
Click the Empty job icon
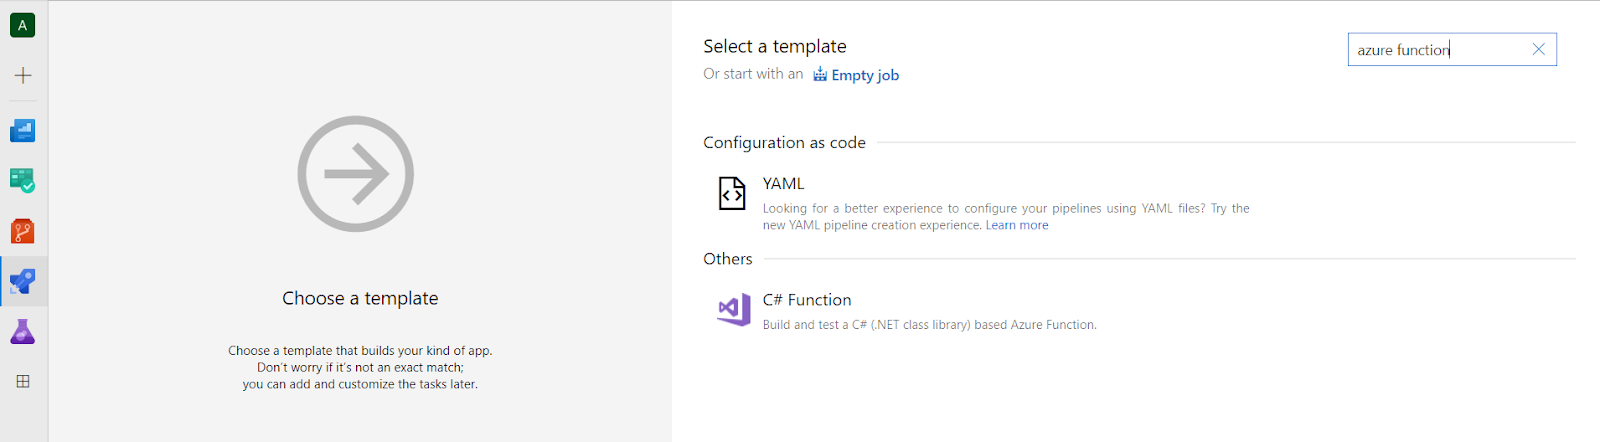pyautogui.click(x=820, y=74)
